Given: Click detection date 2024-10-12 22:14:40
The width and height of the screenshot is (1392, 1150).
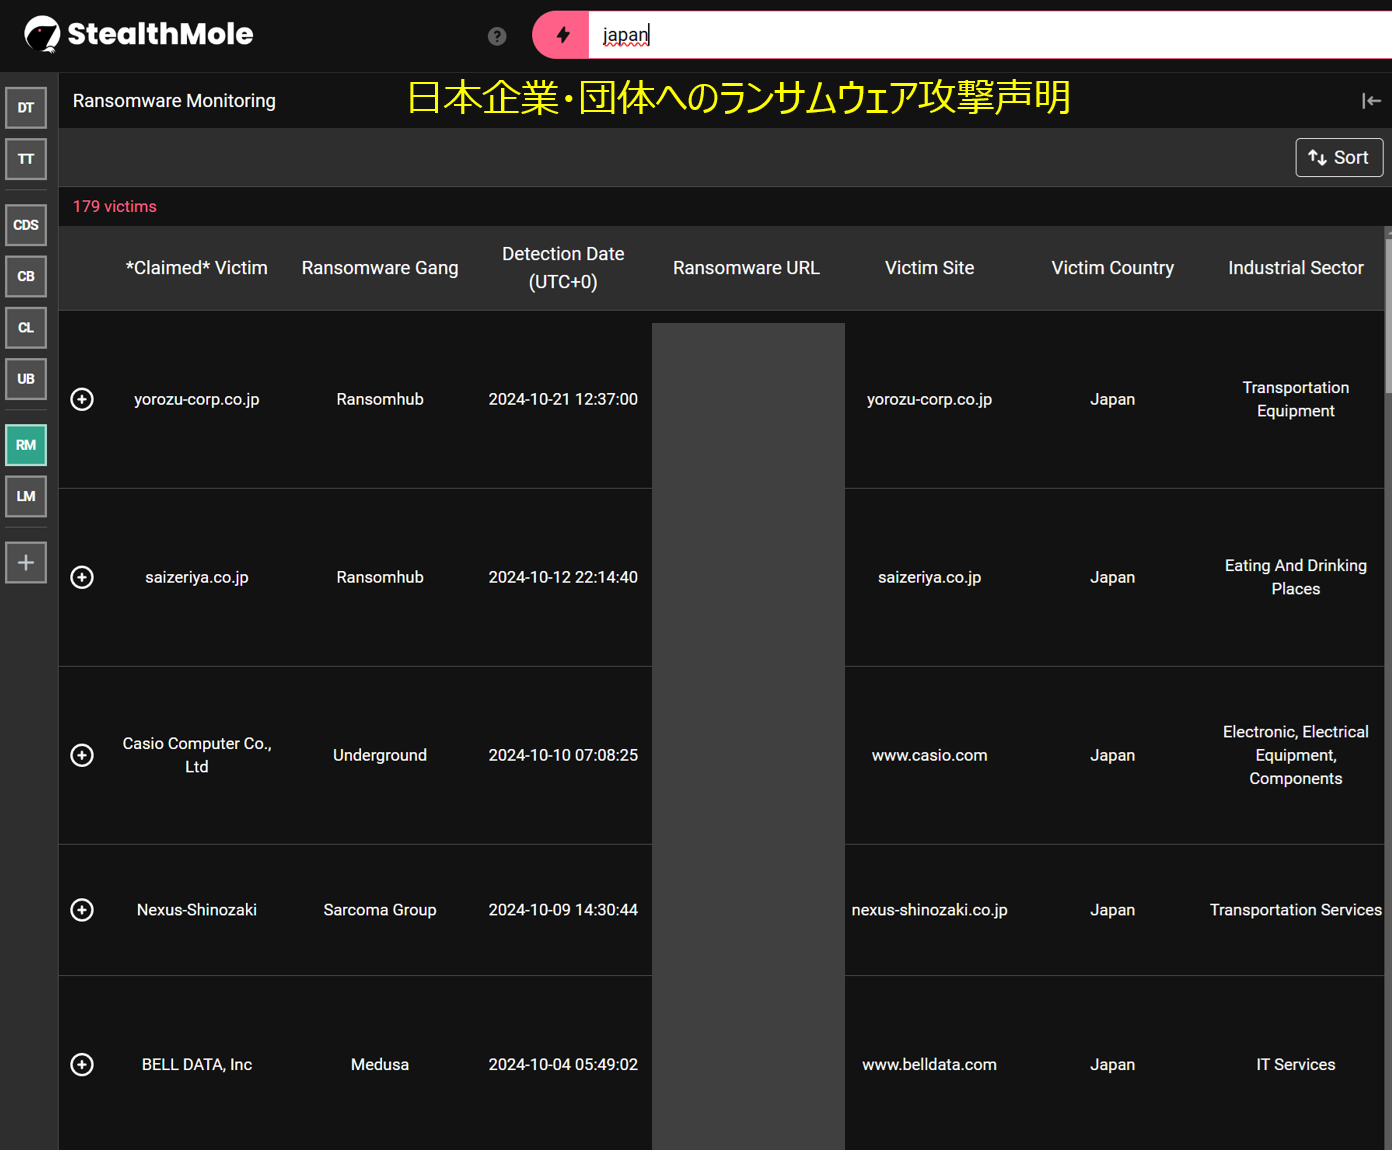Looking at the screenshot, I should pyautogui.click(x=563, y=577).
